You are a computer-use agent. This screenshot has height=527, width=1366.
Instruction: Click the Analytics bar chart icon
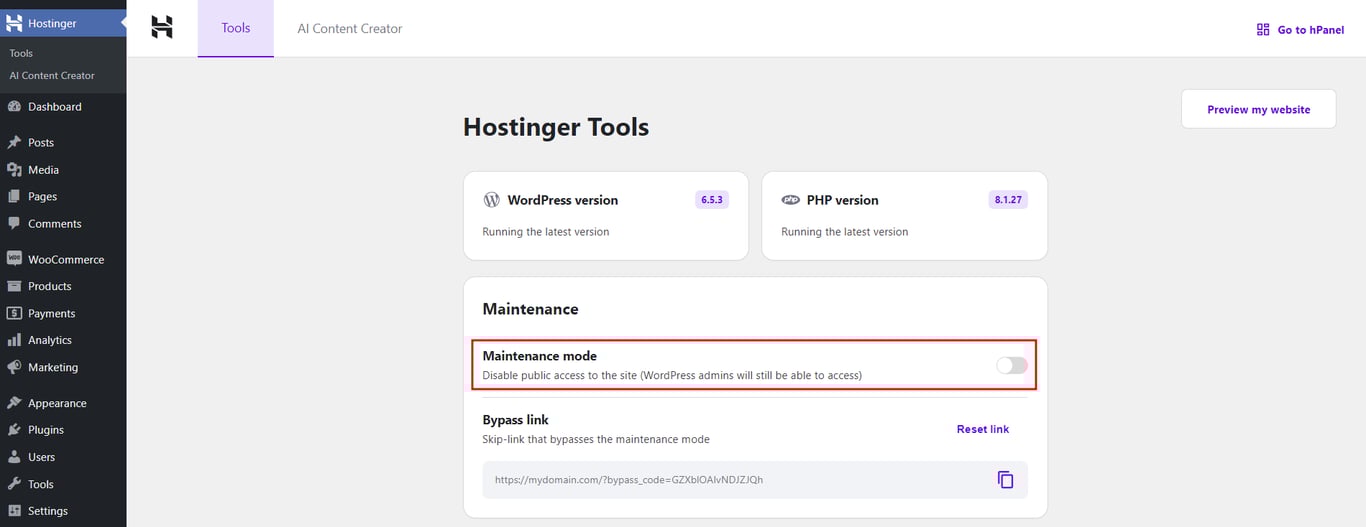click(14, 340)
